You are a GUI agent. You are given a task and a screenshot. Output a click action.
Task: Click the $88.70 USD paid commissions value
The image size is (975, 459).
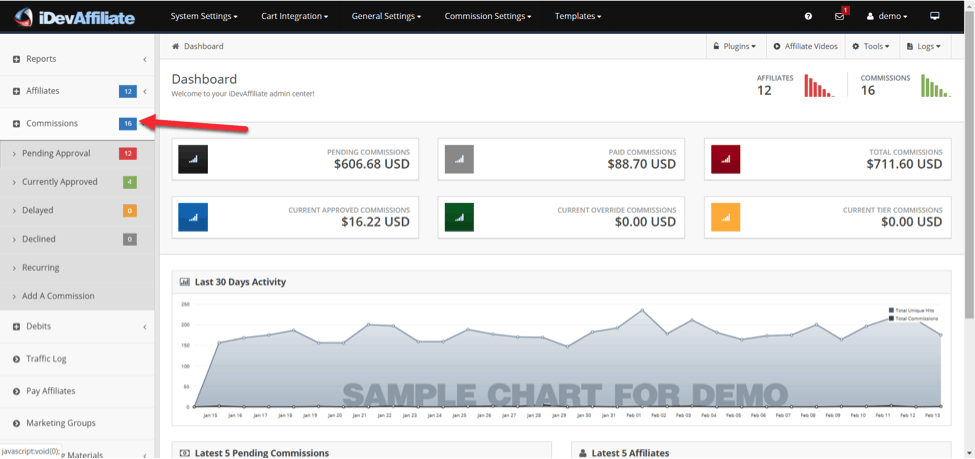click(642, 164)
